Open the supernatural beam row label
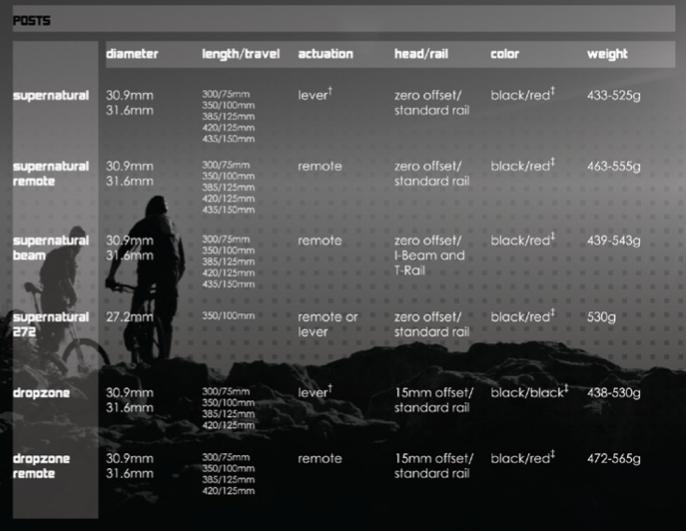The height and width of the screenshot is (531, 686). [x=51, y=248]
